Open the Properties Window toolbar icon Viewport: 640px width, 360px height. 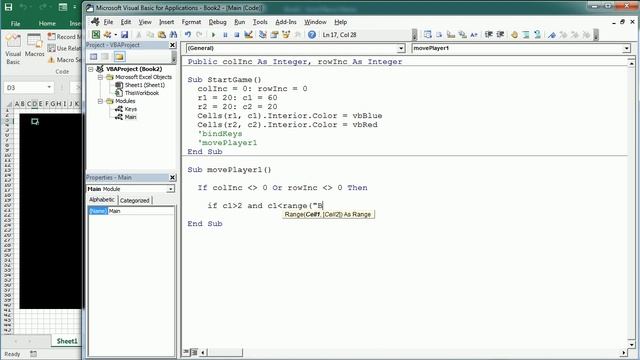tap(274, 35)
